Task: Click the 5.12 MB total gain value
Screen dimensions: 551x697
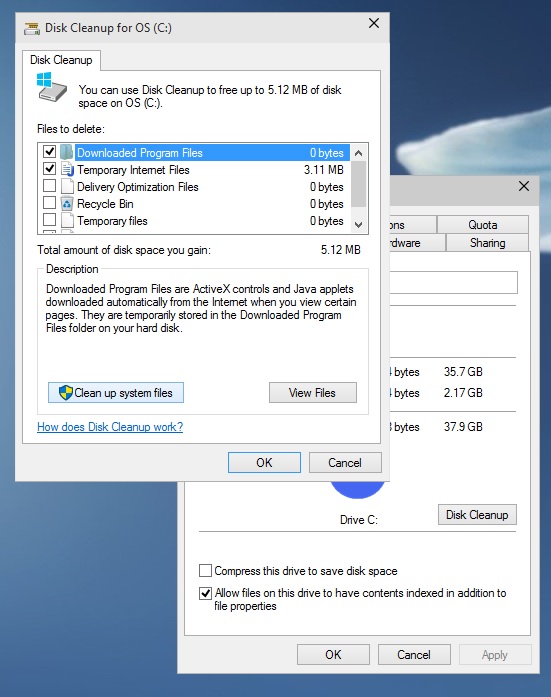Action: pos(340,250)
